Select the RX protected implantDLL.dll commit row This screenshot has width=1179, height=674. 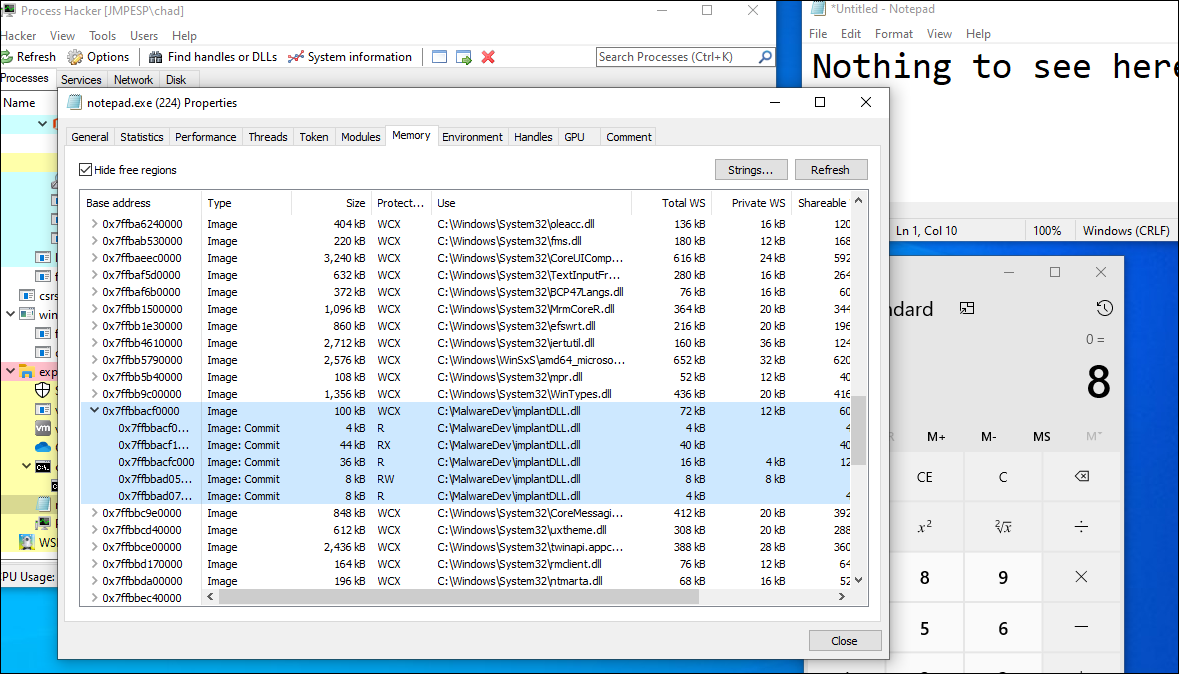[465, 445]
